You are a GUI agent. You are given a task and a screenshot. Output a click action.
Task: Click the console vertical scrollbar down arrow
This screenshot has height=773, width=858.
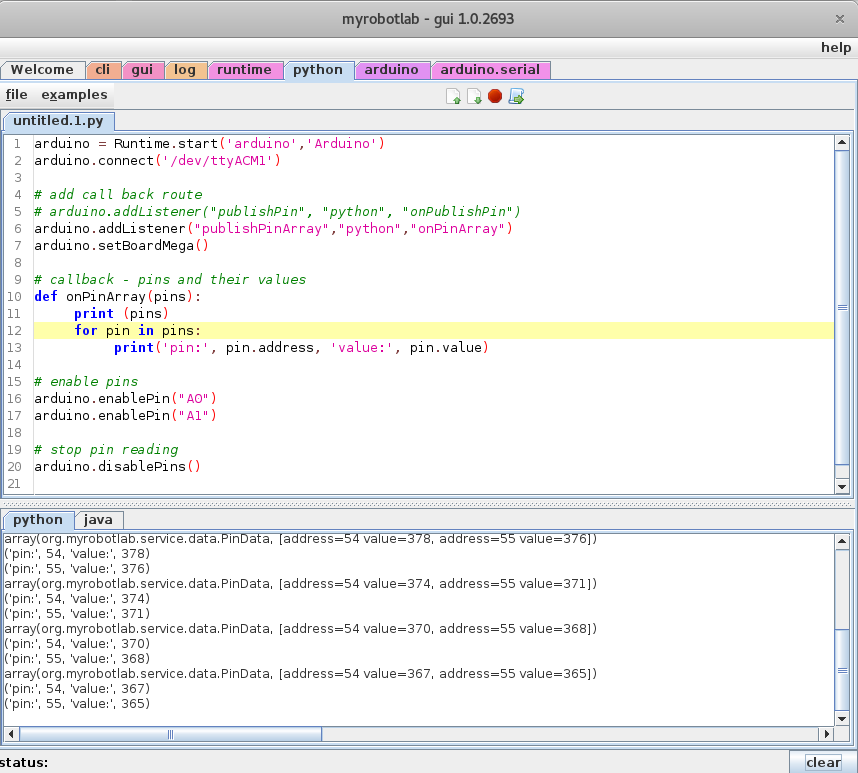(x=842, y=719)
